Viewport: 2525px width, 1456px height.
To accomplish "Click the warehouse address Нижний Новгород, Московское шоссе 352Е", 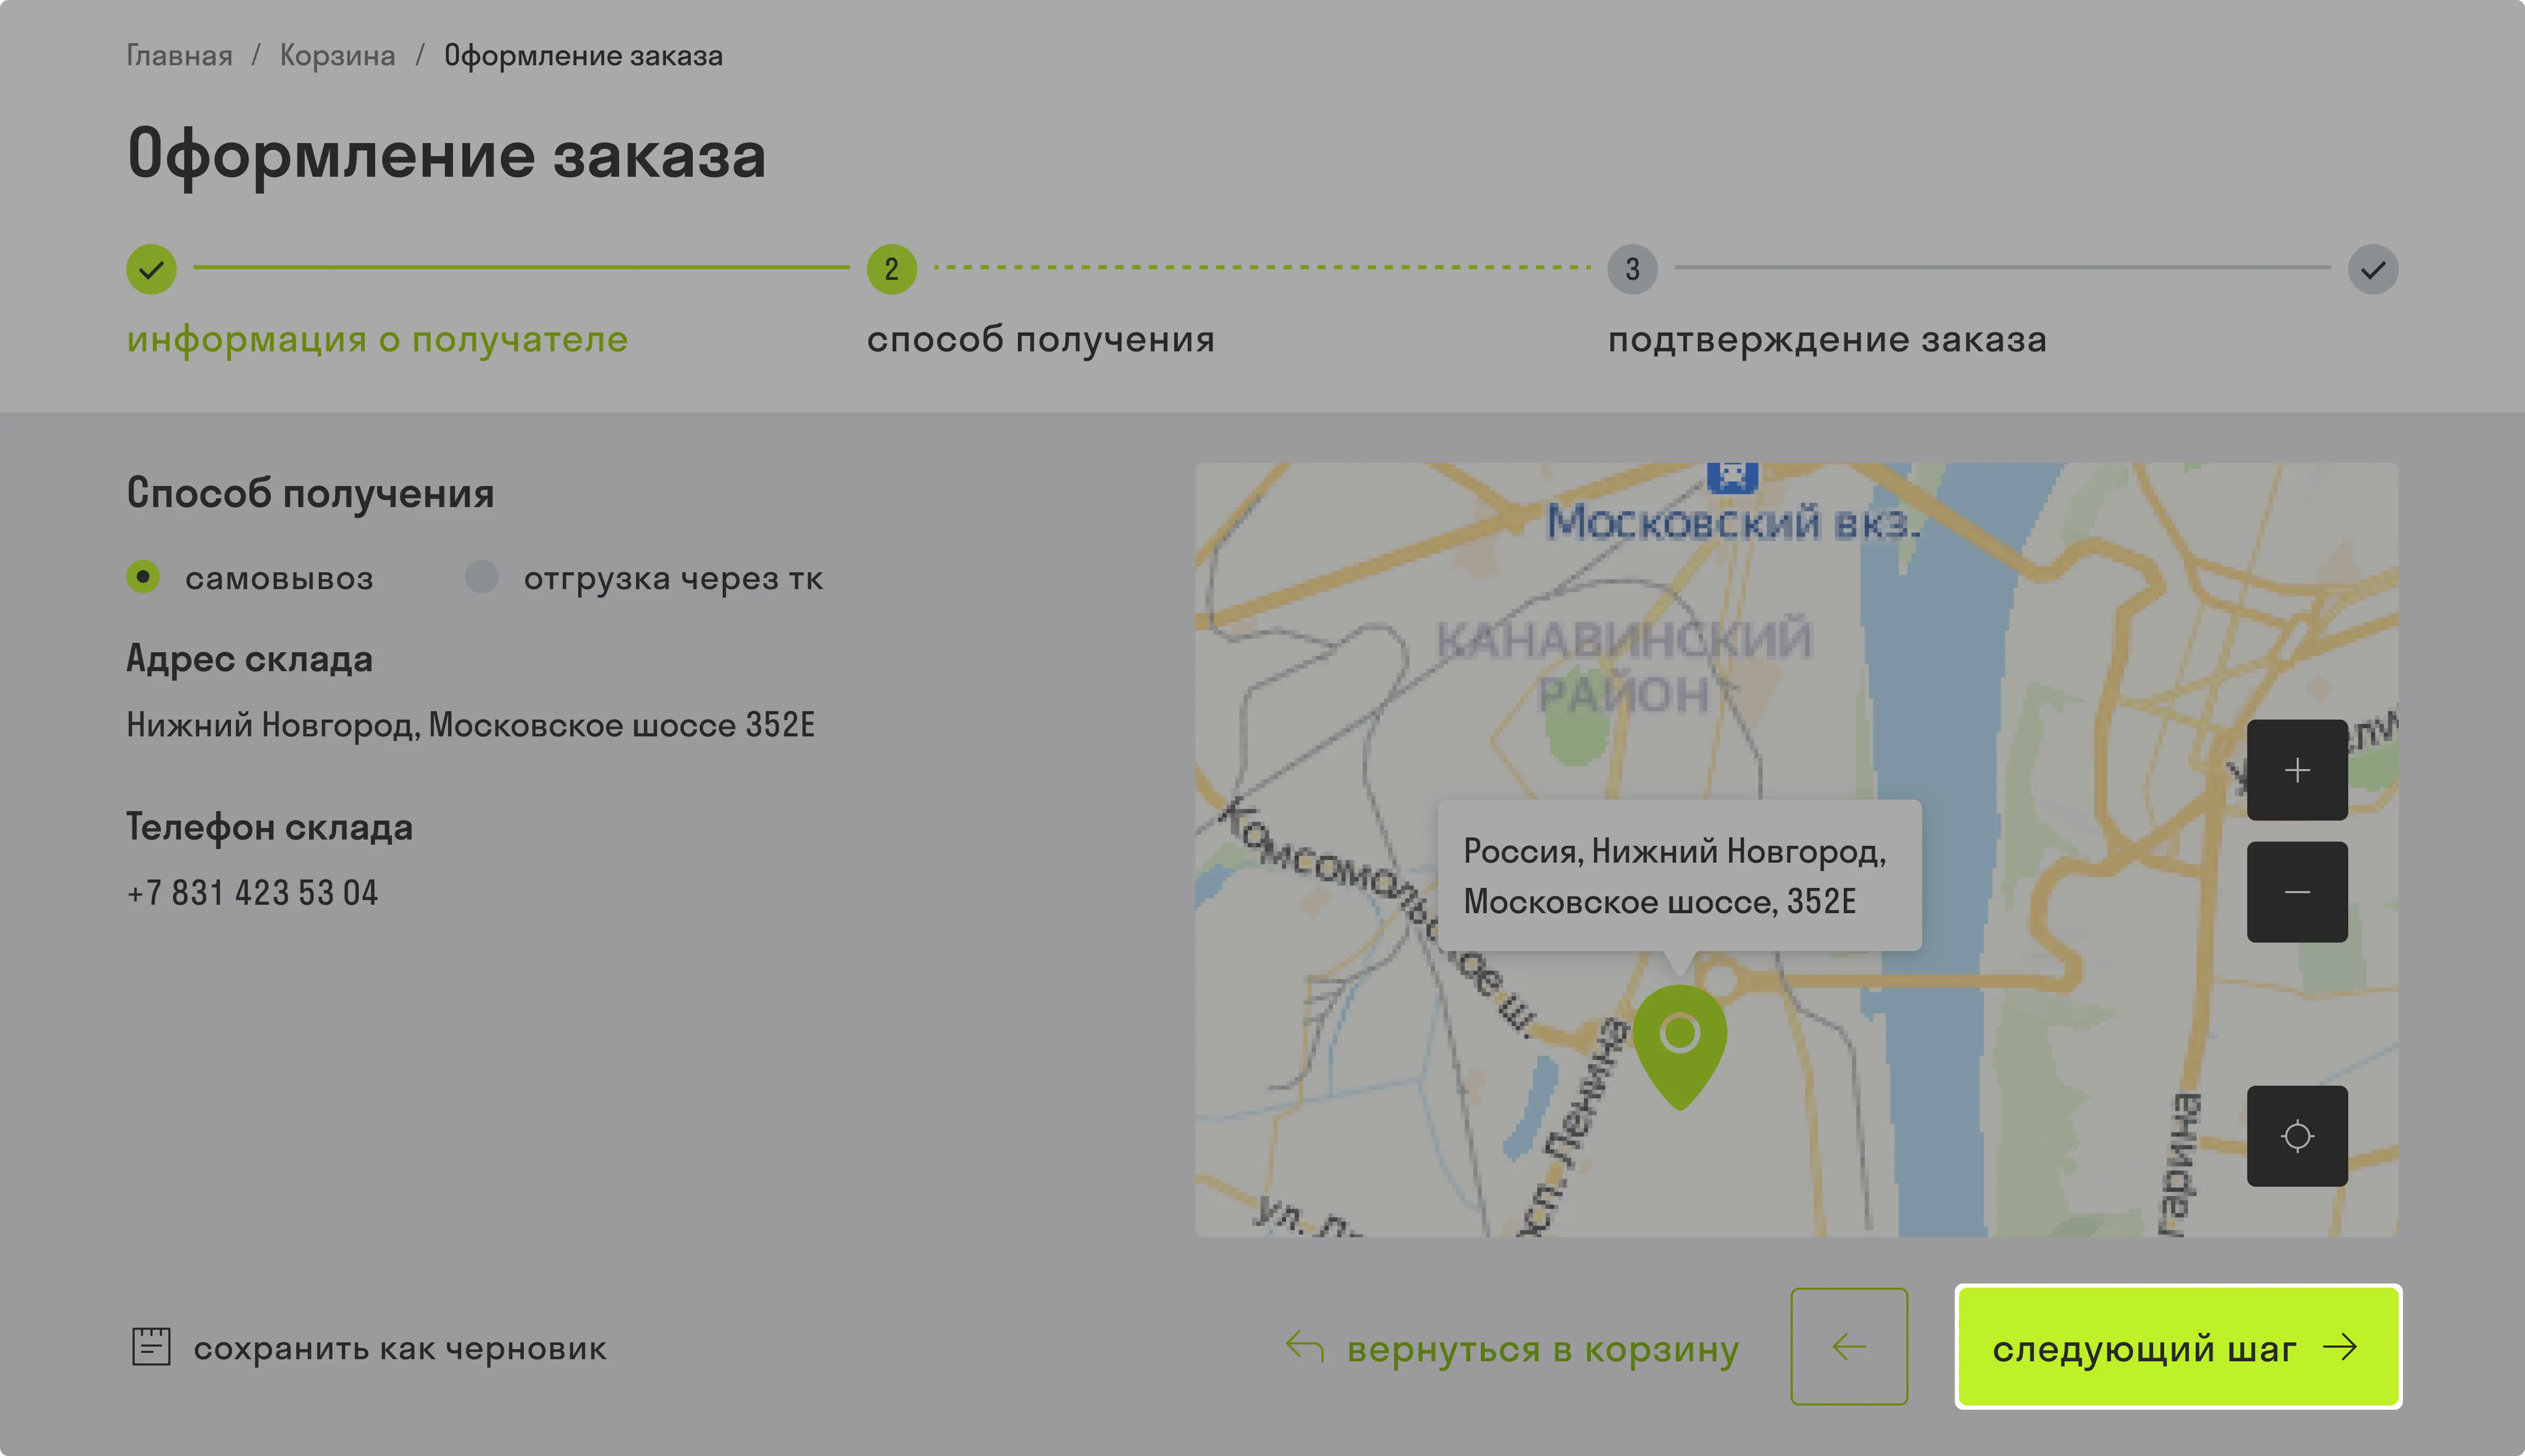I will [x=471, y=725].
